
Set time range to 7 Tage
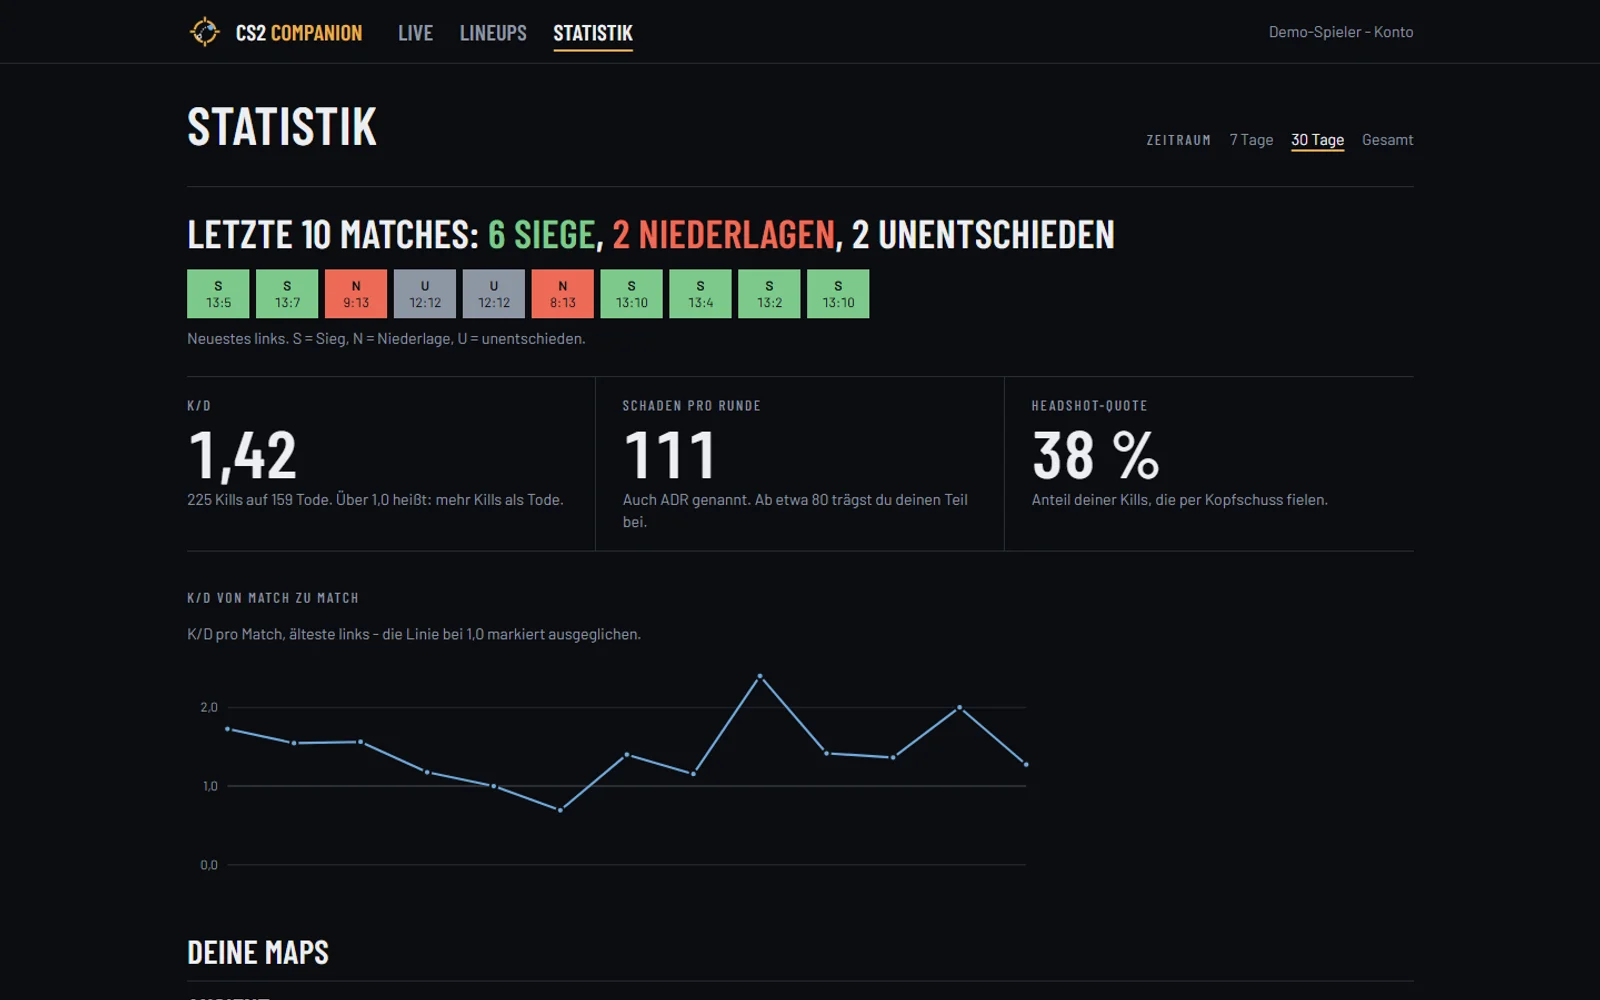click(x=1251, y=140)
